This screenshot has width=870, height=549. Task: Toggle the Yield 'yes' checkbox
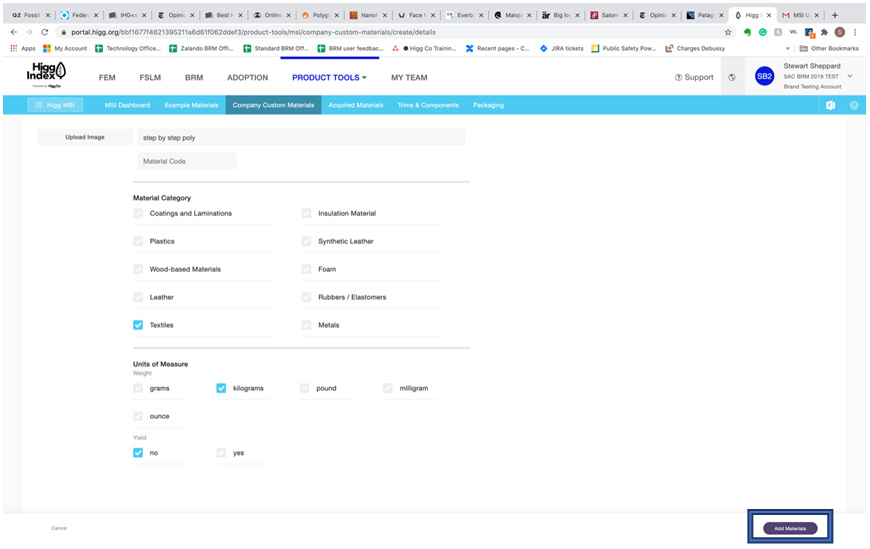(221, 452)
